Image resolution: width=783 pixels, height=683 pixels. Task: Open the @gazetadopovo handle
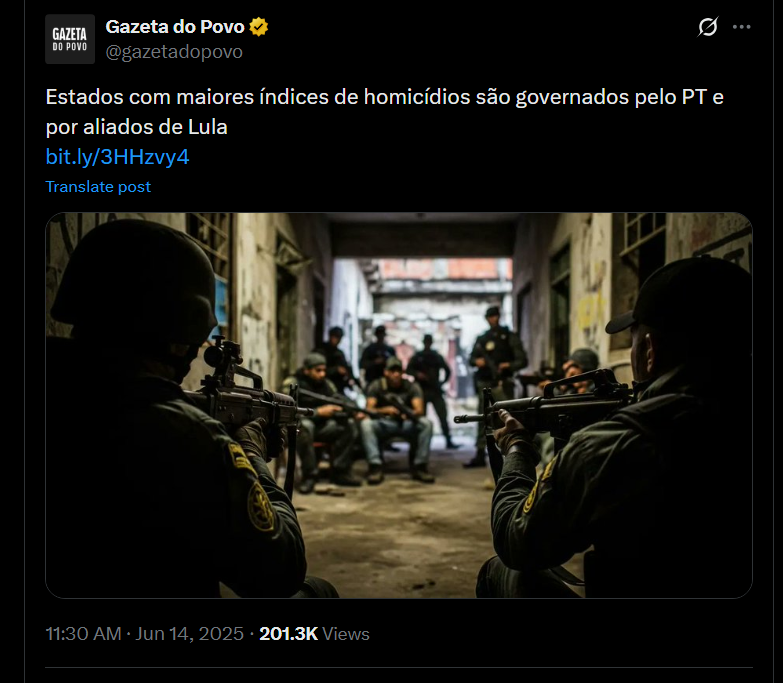pyautogui.click(x=174, y=51)
